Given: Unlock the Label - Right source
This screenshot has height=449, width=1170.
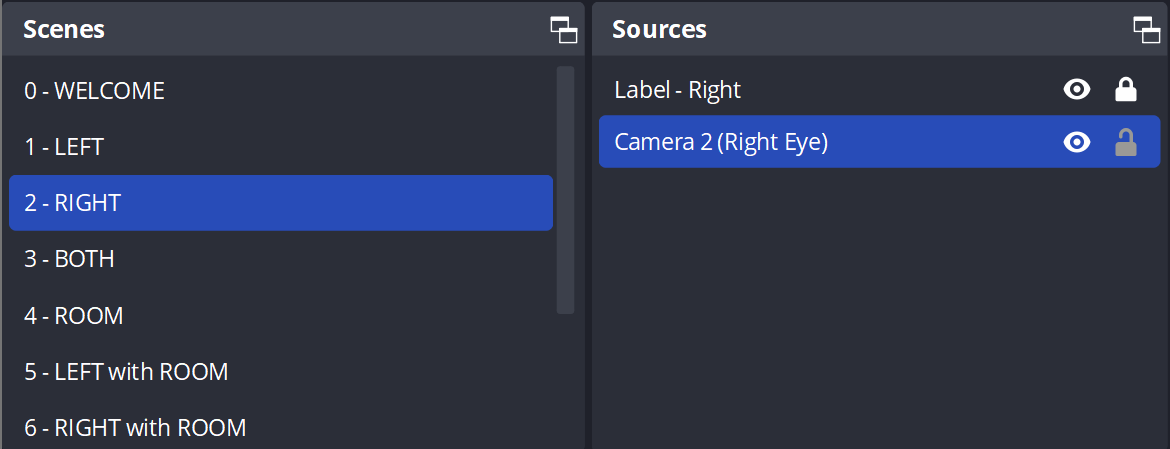Looking at the screenshot, I should pyautogui.click(x=1125, y=90).
